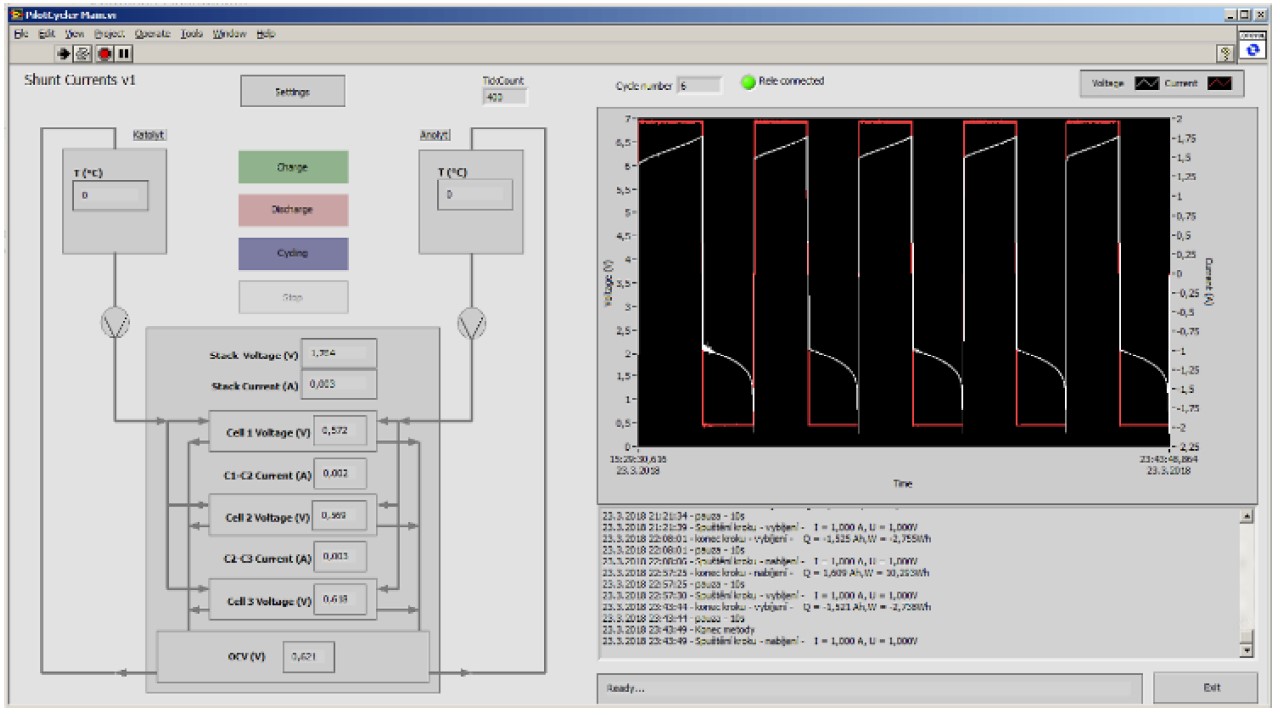Click the voltage-current chart plot area
Image resolution: width=1280 pixels, height=715 pixels.
(x=904, y=282)
